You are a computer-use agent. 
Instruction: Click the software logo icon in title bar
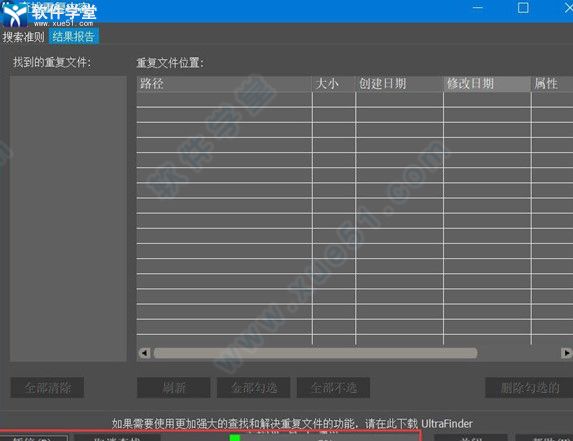tap(14, 14)
